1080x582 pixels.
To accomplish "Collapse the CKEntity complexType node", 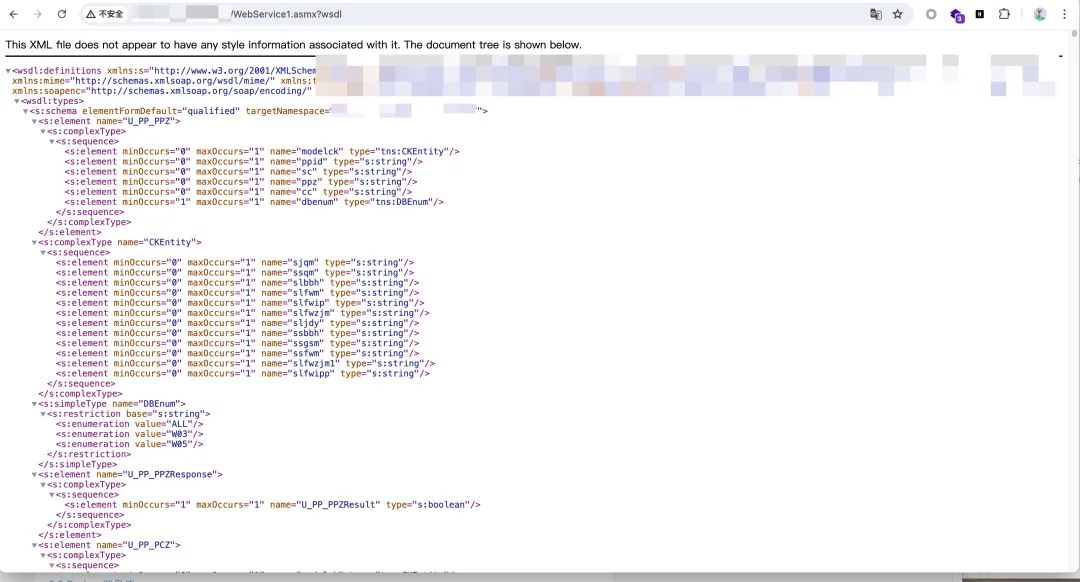I will (35, 242).
